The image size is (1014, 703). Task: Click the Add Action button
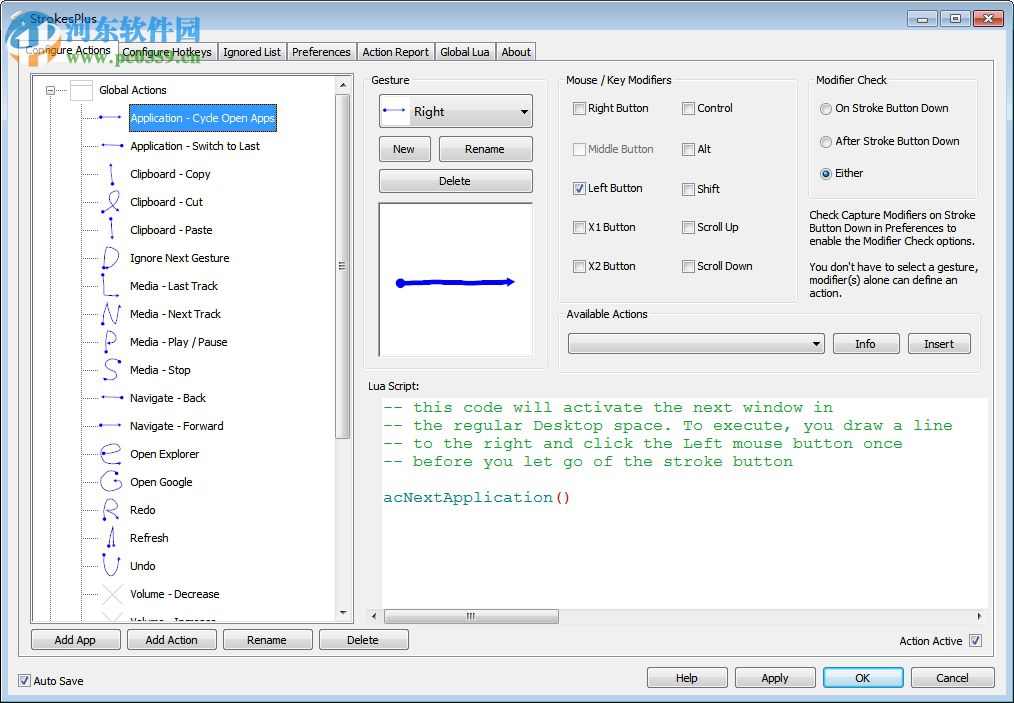171,640
